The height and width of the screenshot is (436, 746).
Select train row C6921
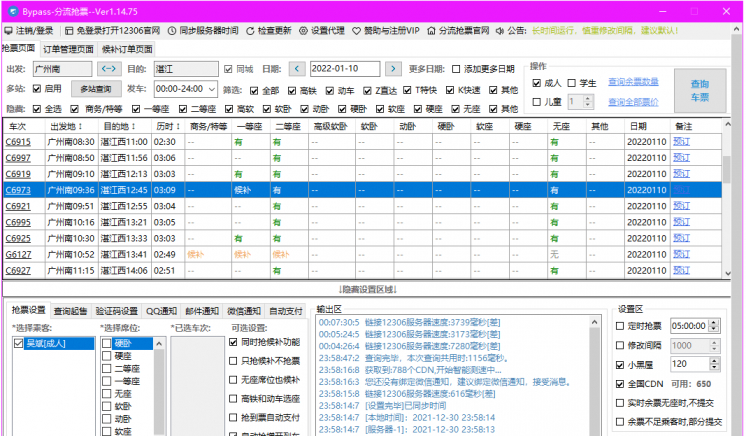363,206
